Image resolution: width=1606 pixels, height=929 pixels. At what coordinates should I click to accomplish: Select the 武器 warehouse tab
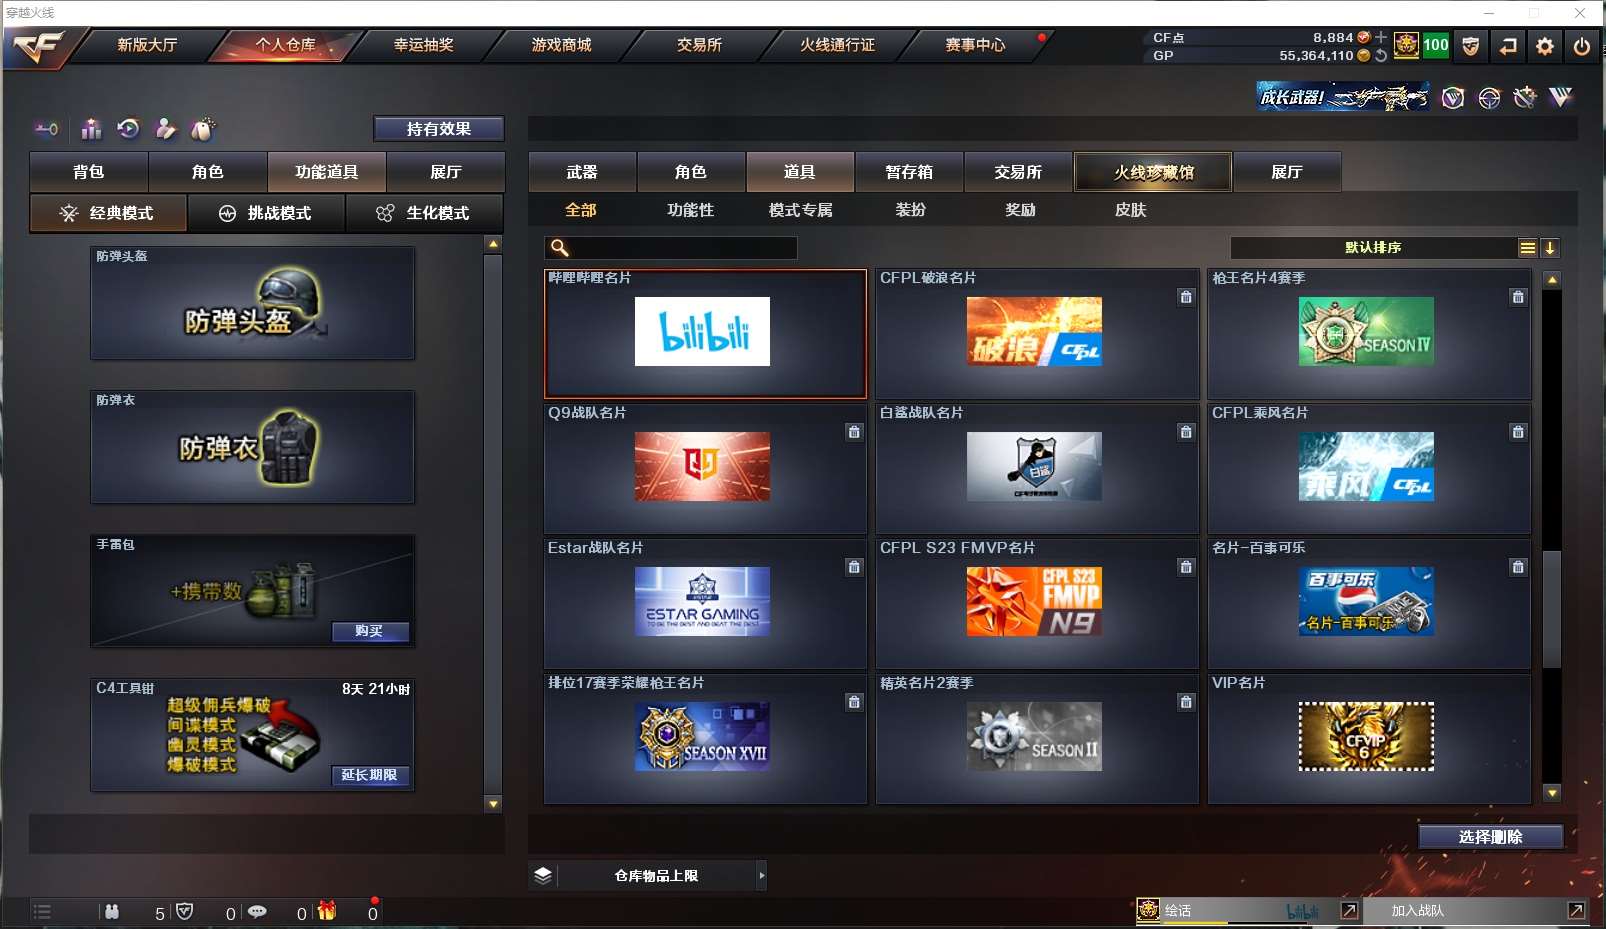[582, 172]
